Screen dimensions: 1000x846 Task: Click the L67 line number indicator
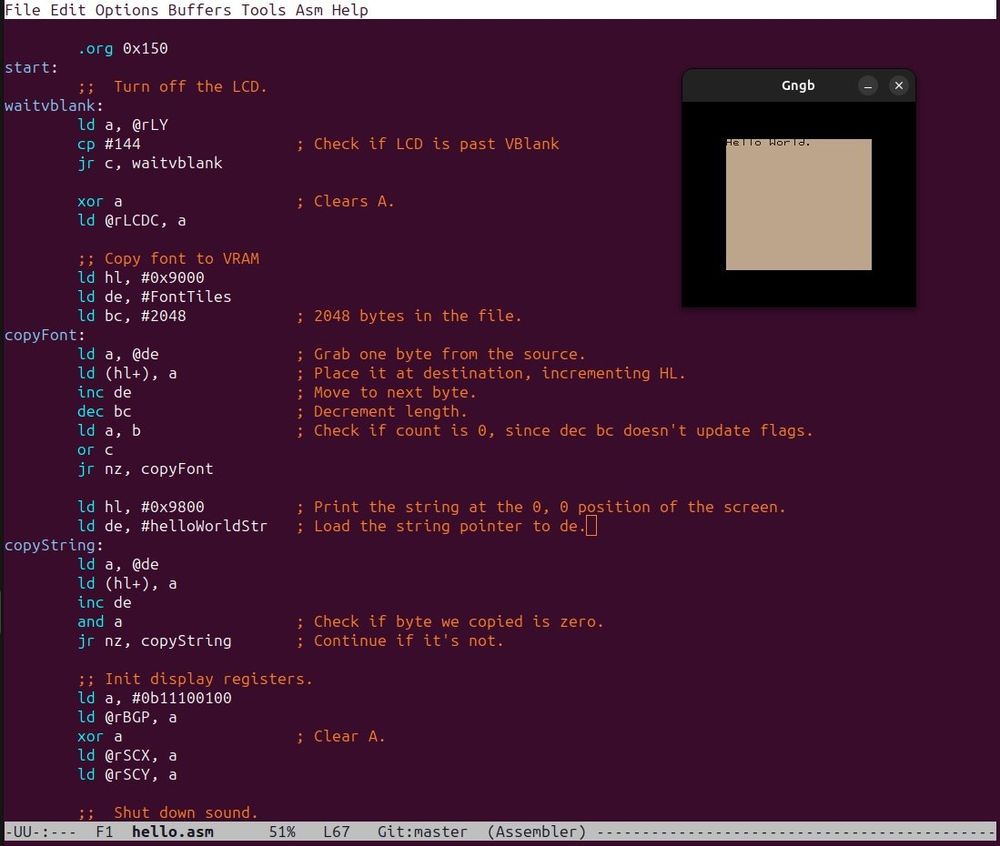pyautogui.click(x=336, y=831)
